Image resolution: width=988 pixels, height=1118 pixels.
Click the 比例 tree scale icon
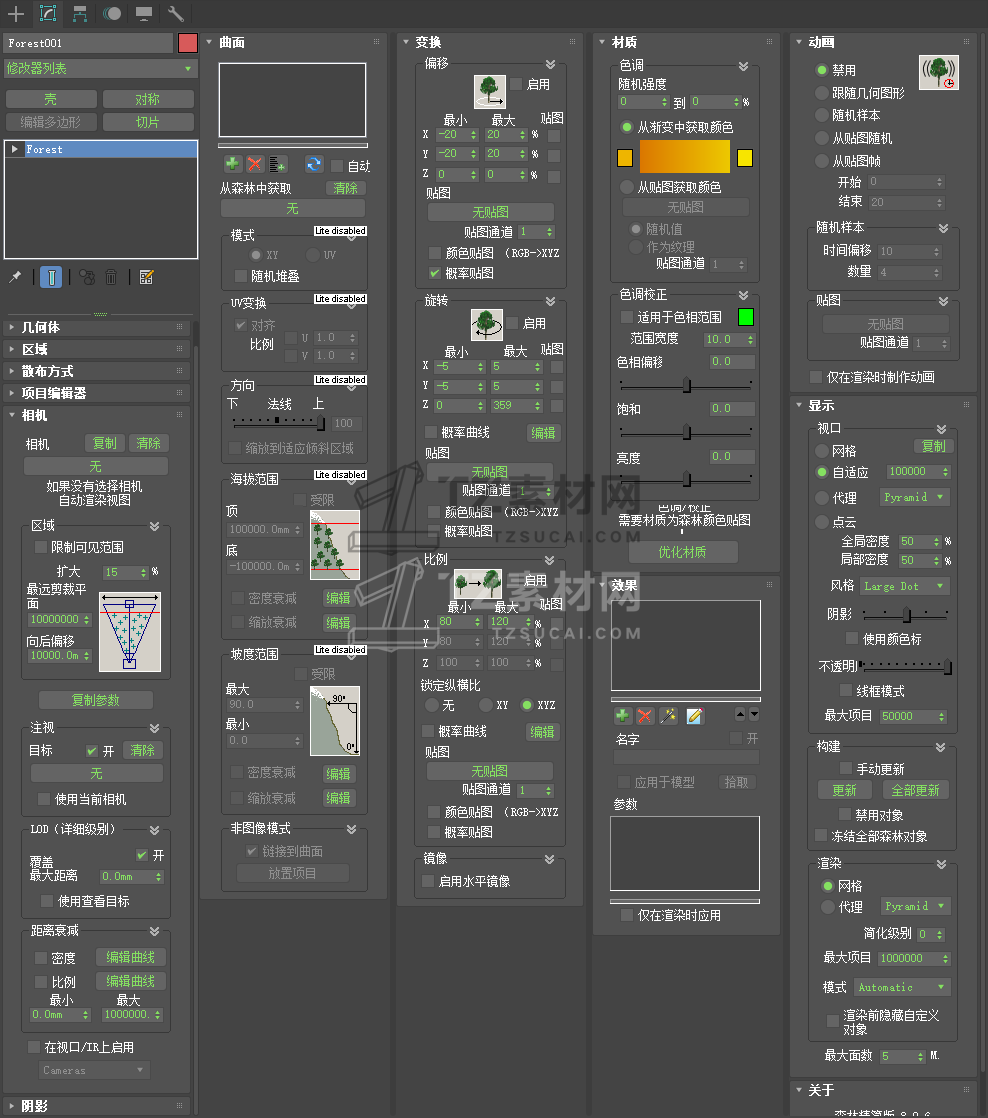[478, 585]
